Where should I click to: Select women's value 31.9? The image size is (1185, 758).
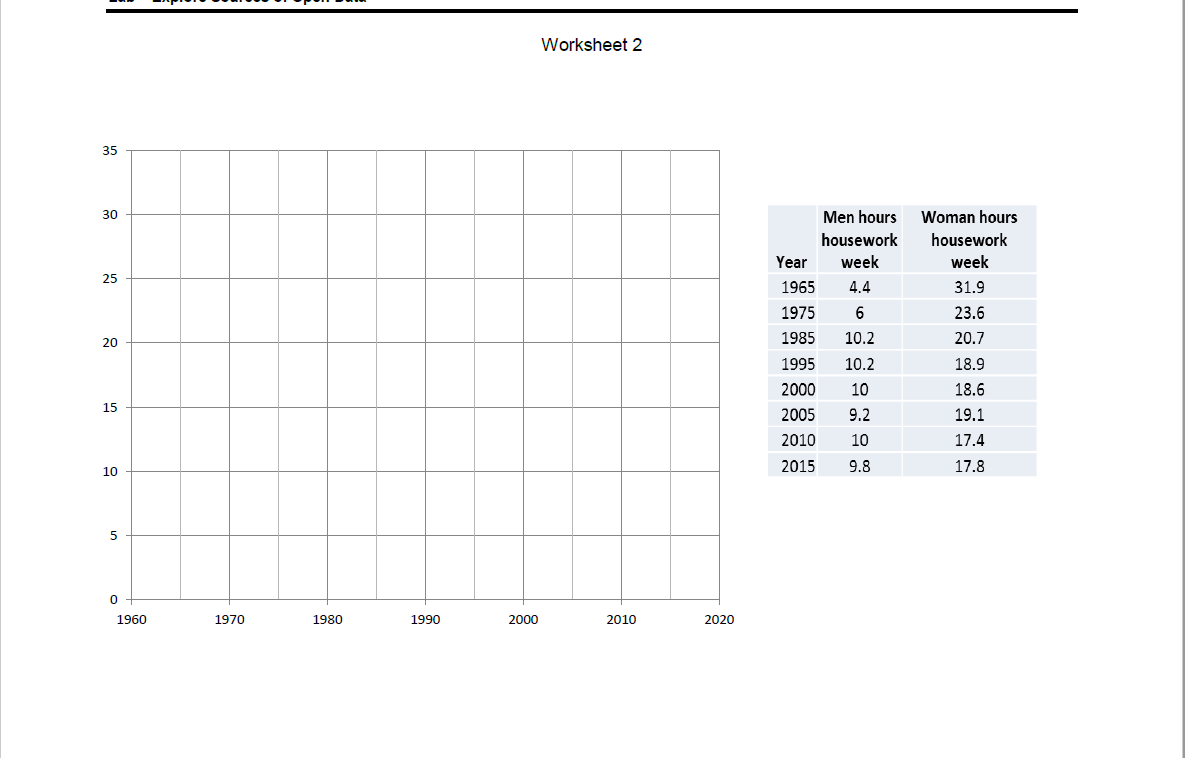(969, 287)
